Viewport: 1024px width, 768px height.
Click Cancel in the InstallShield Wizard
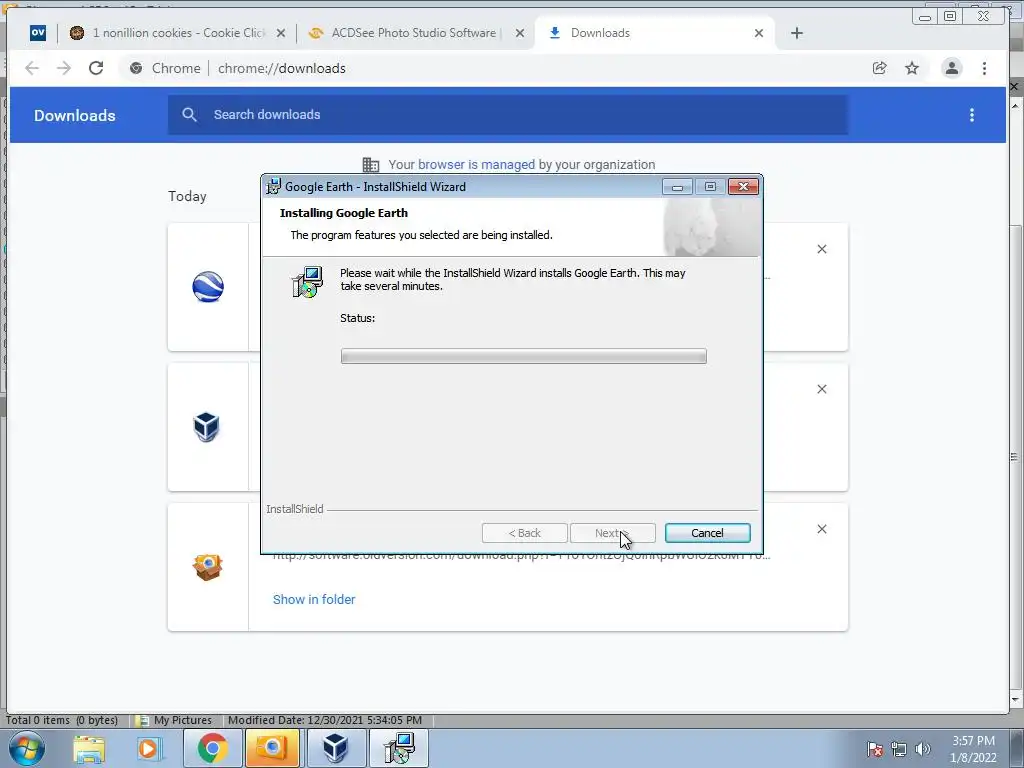point(707,533)
